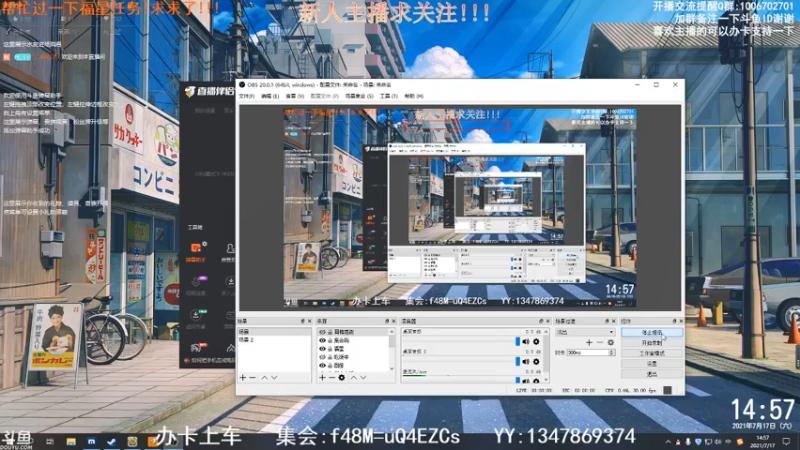Click Sources list scroll down arrow
Image resolution: width=800 pixels, height=450 pixels.
392,369
